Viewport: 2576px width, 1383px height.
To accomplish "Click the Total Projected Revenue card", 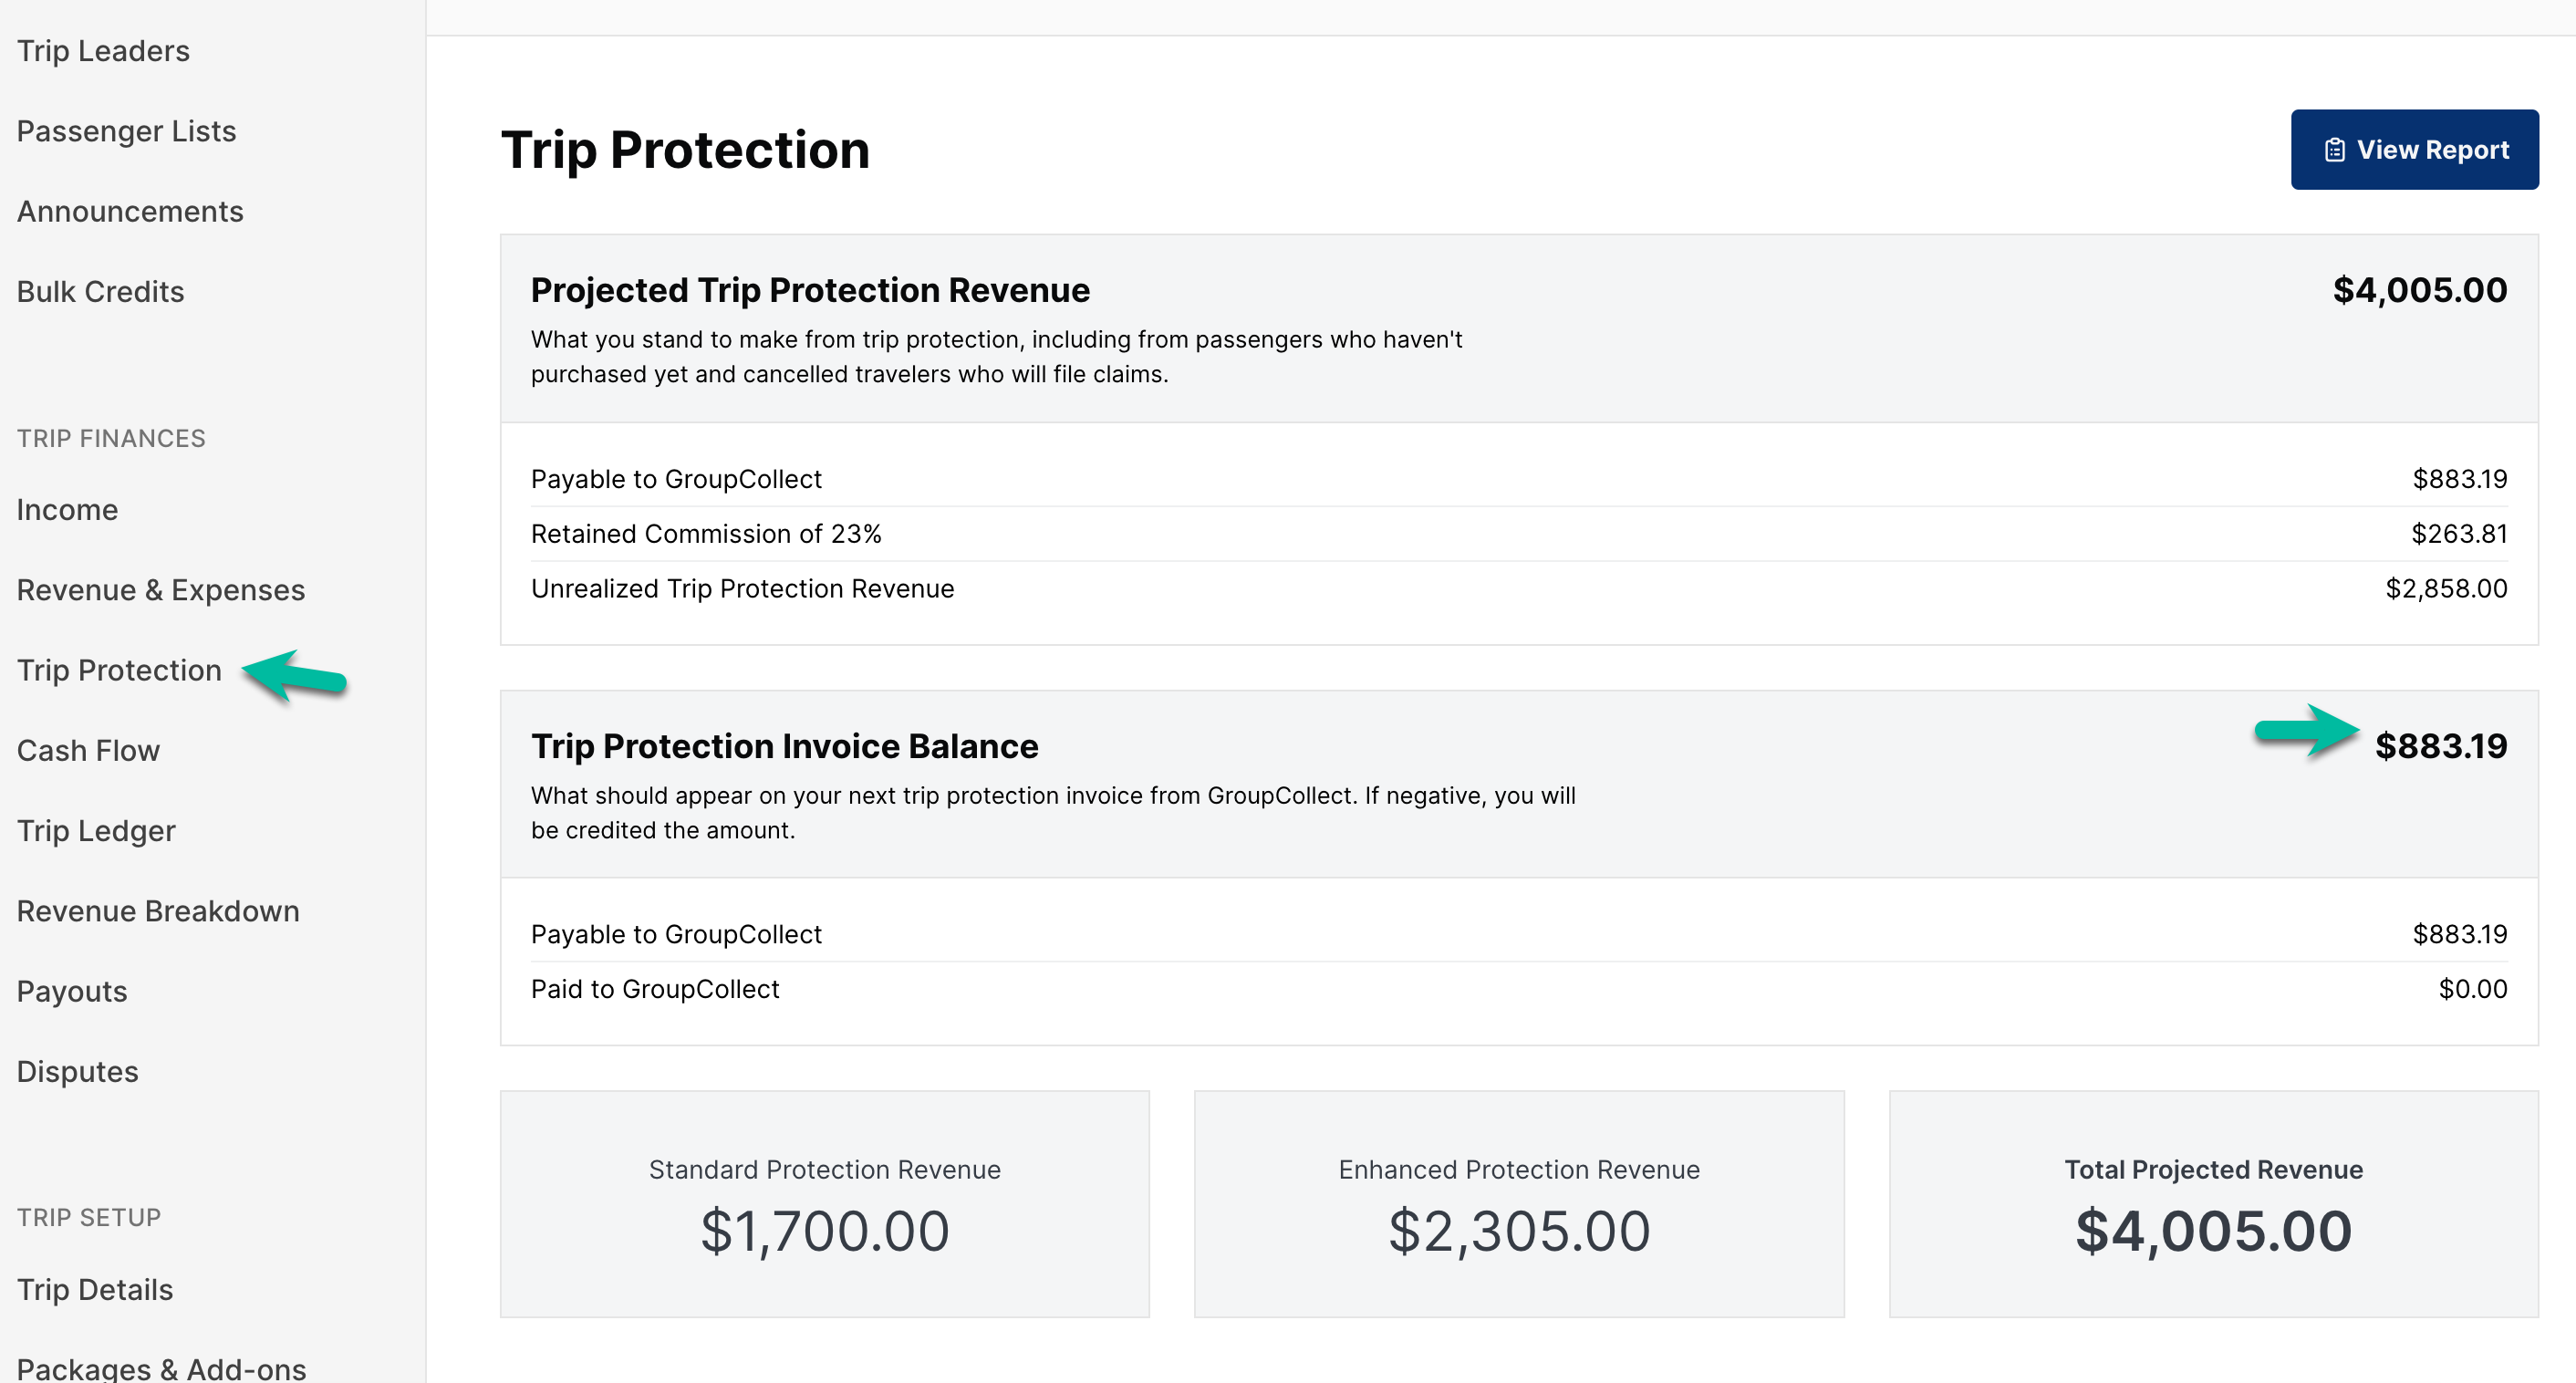I will (x=2213, y=1204).
